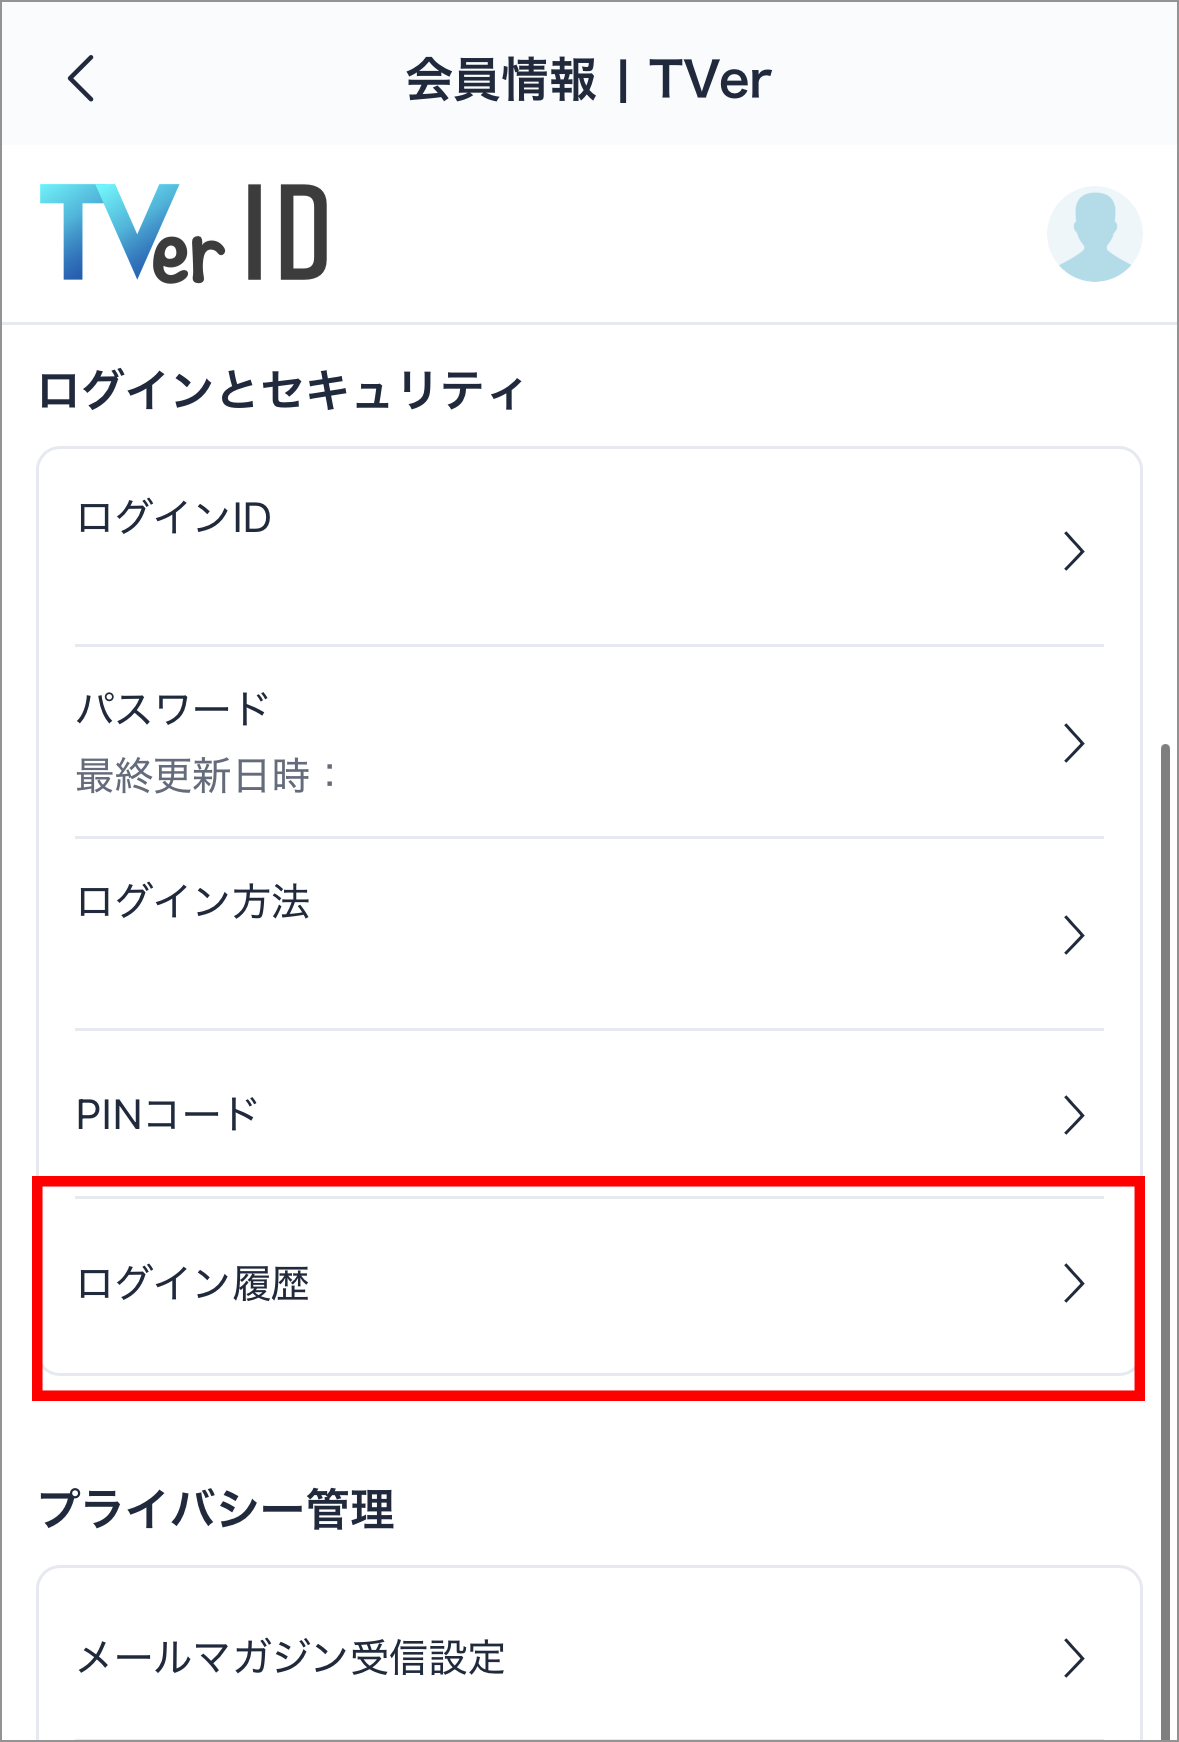Click the メールマガジン受信設定 chevron arrow
Screen dimensions: 1179x1742
tap(1074, 1658)
